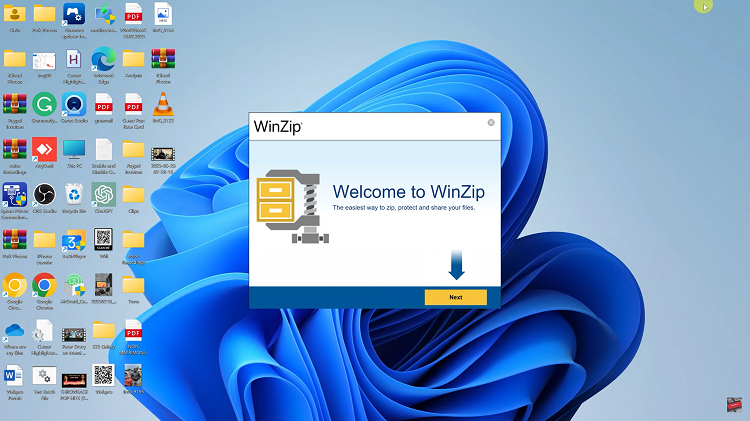Open the S23 Galaxy folder

coord(103,331)
